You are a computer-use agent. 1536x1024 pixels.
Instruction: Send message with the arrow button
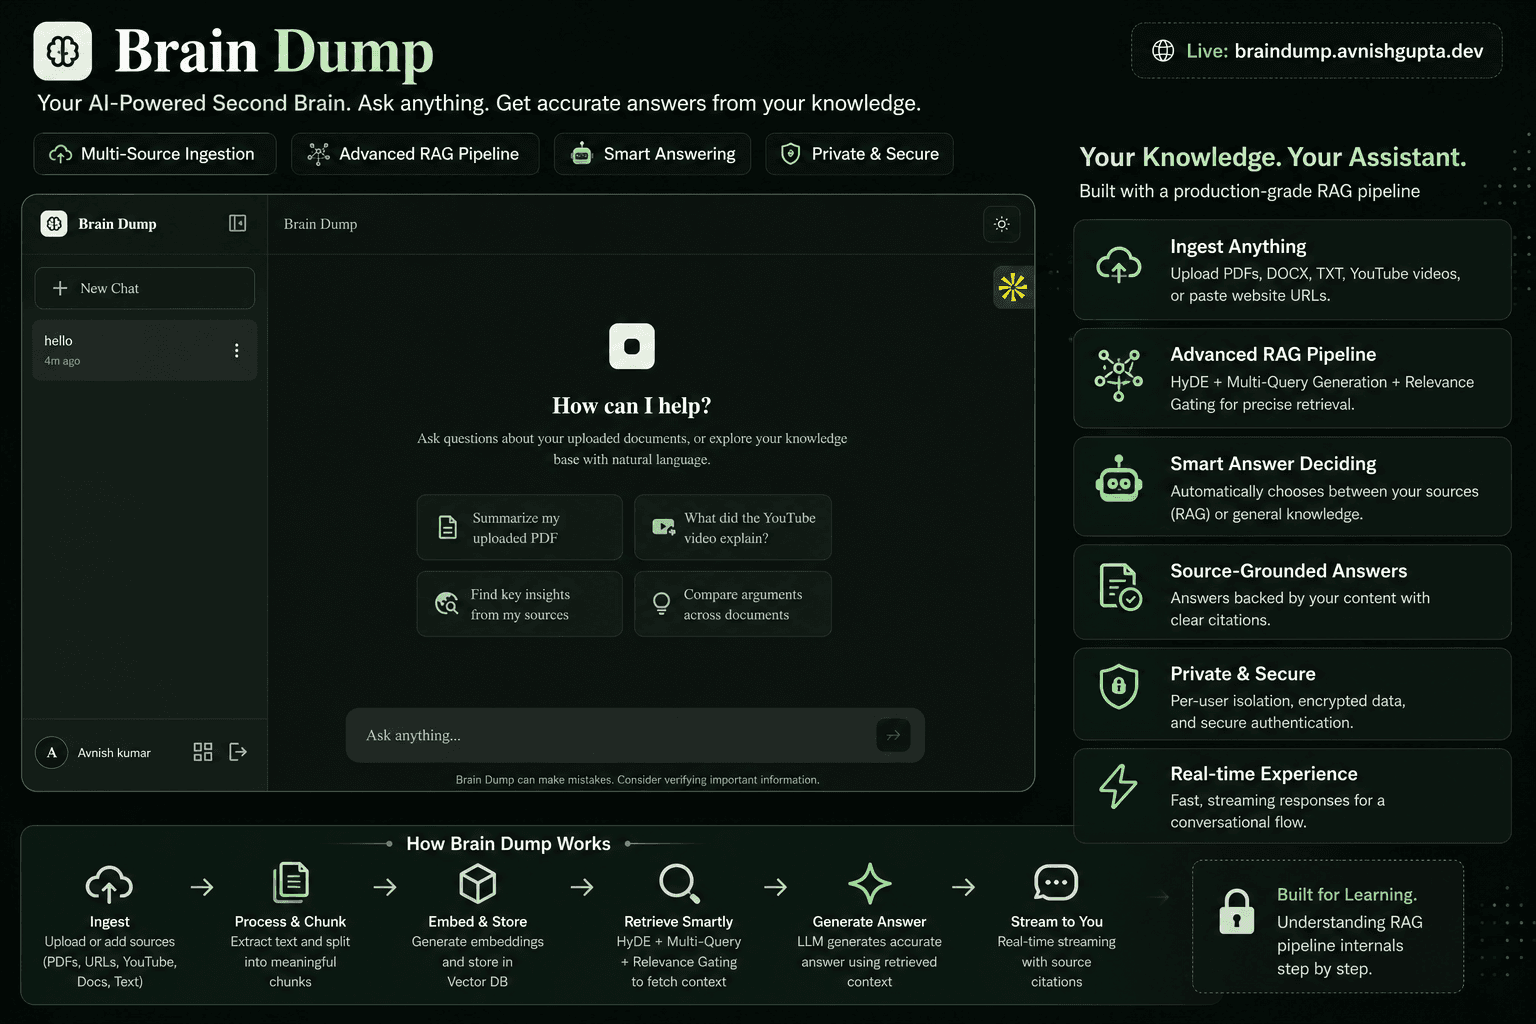tap(893, 735)
